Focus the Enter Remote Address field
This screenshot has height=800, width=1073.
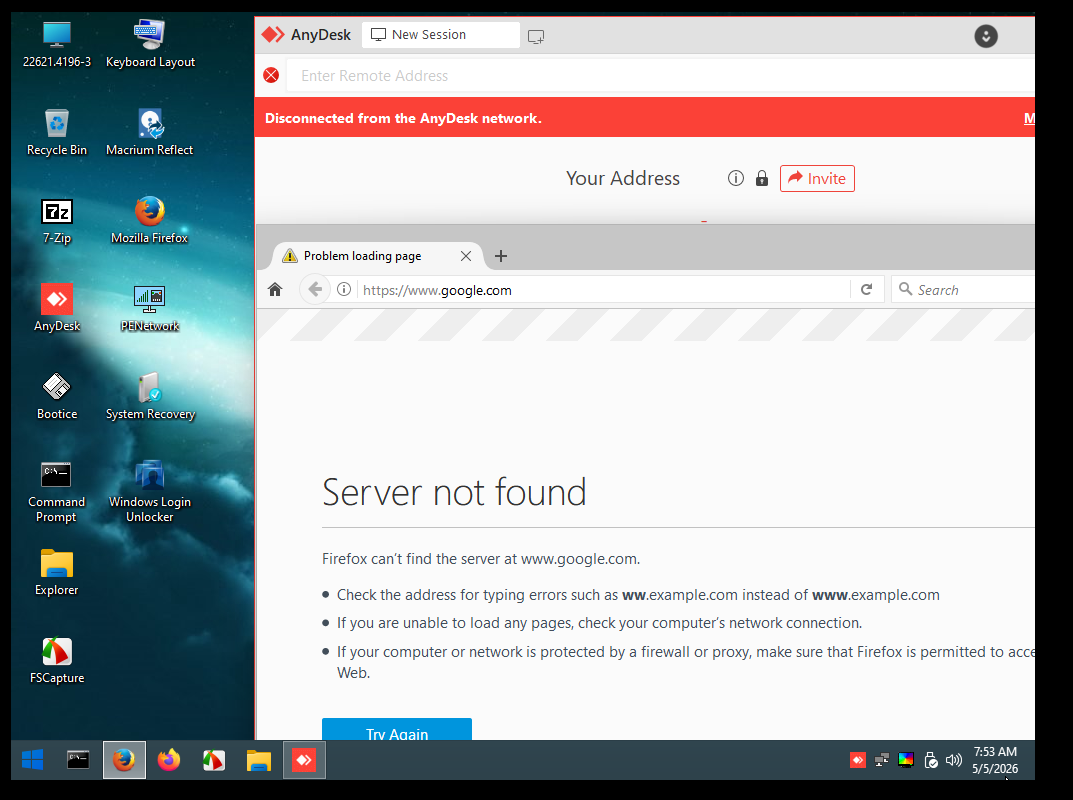tap(660, 76)
